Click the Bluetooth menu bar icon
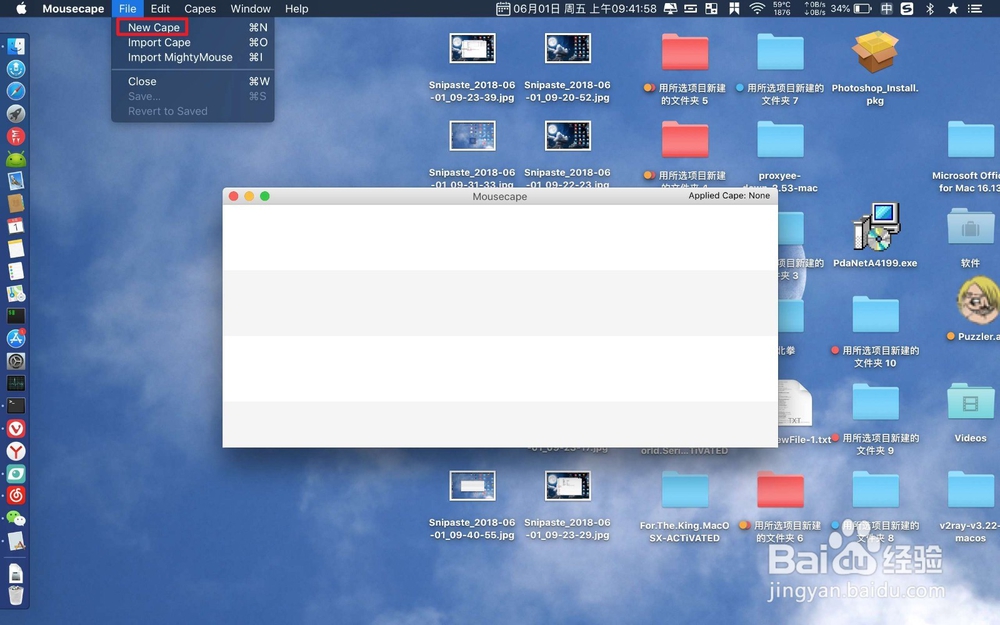 (x=930, y=8)
